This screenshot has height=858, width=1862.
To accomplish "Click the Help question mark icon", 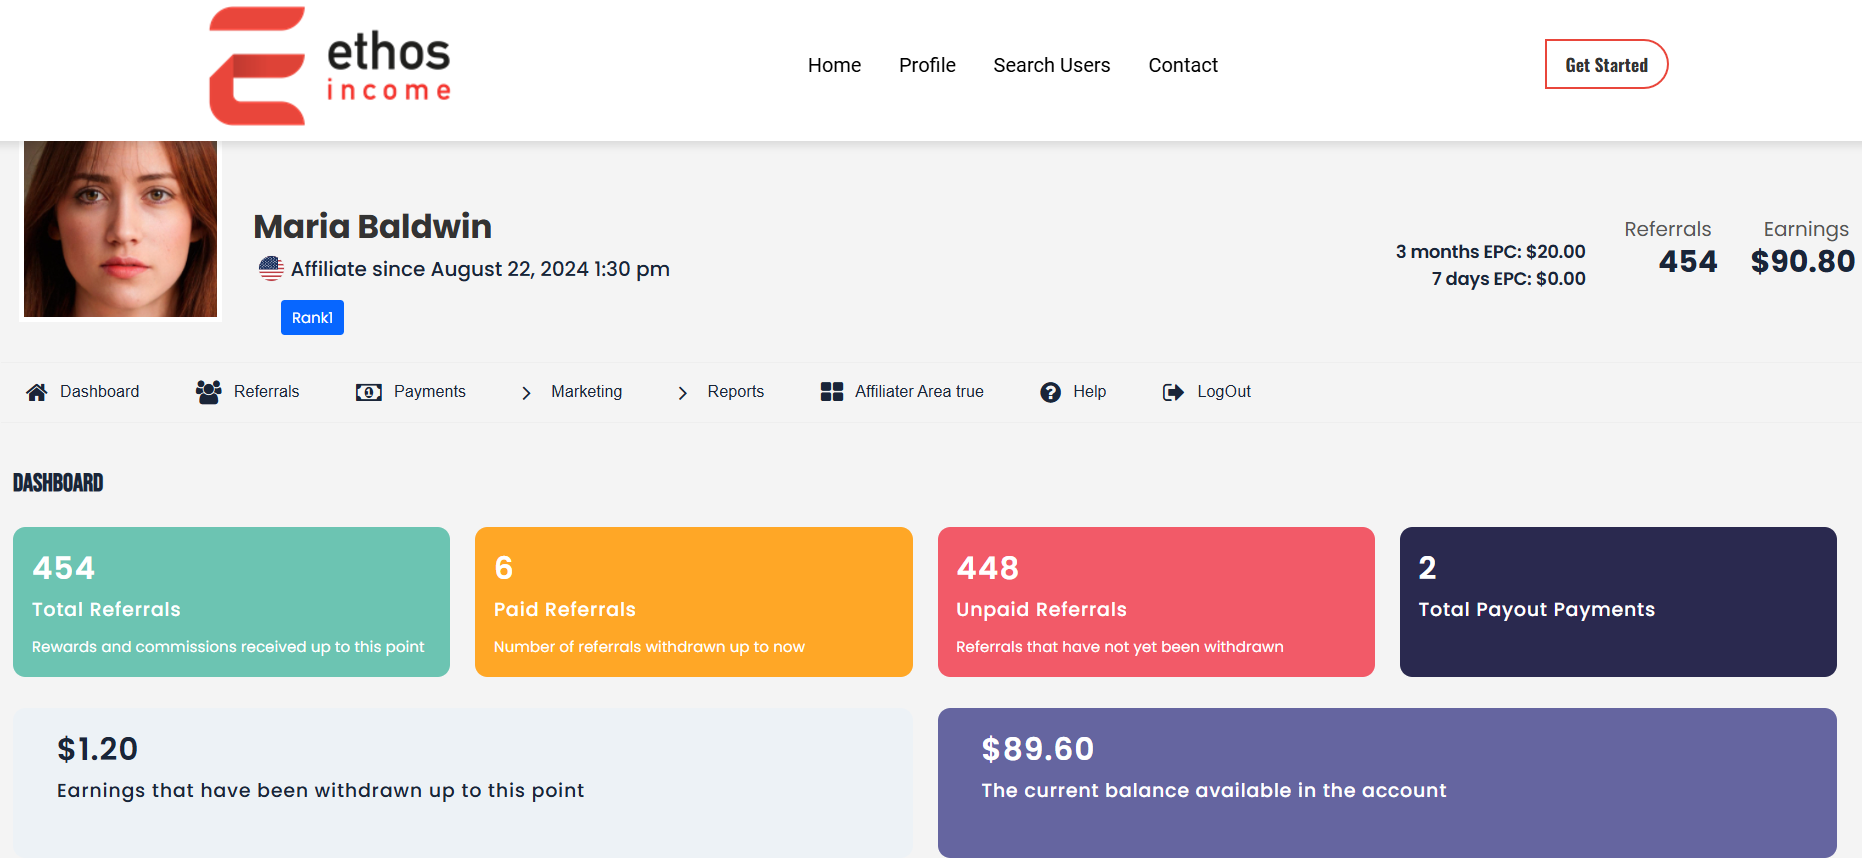I will pyautogui.click(x=1050, y=392).
